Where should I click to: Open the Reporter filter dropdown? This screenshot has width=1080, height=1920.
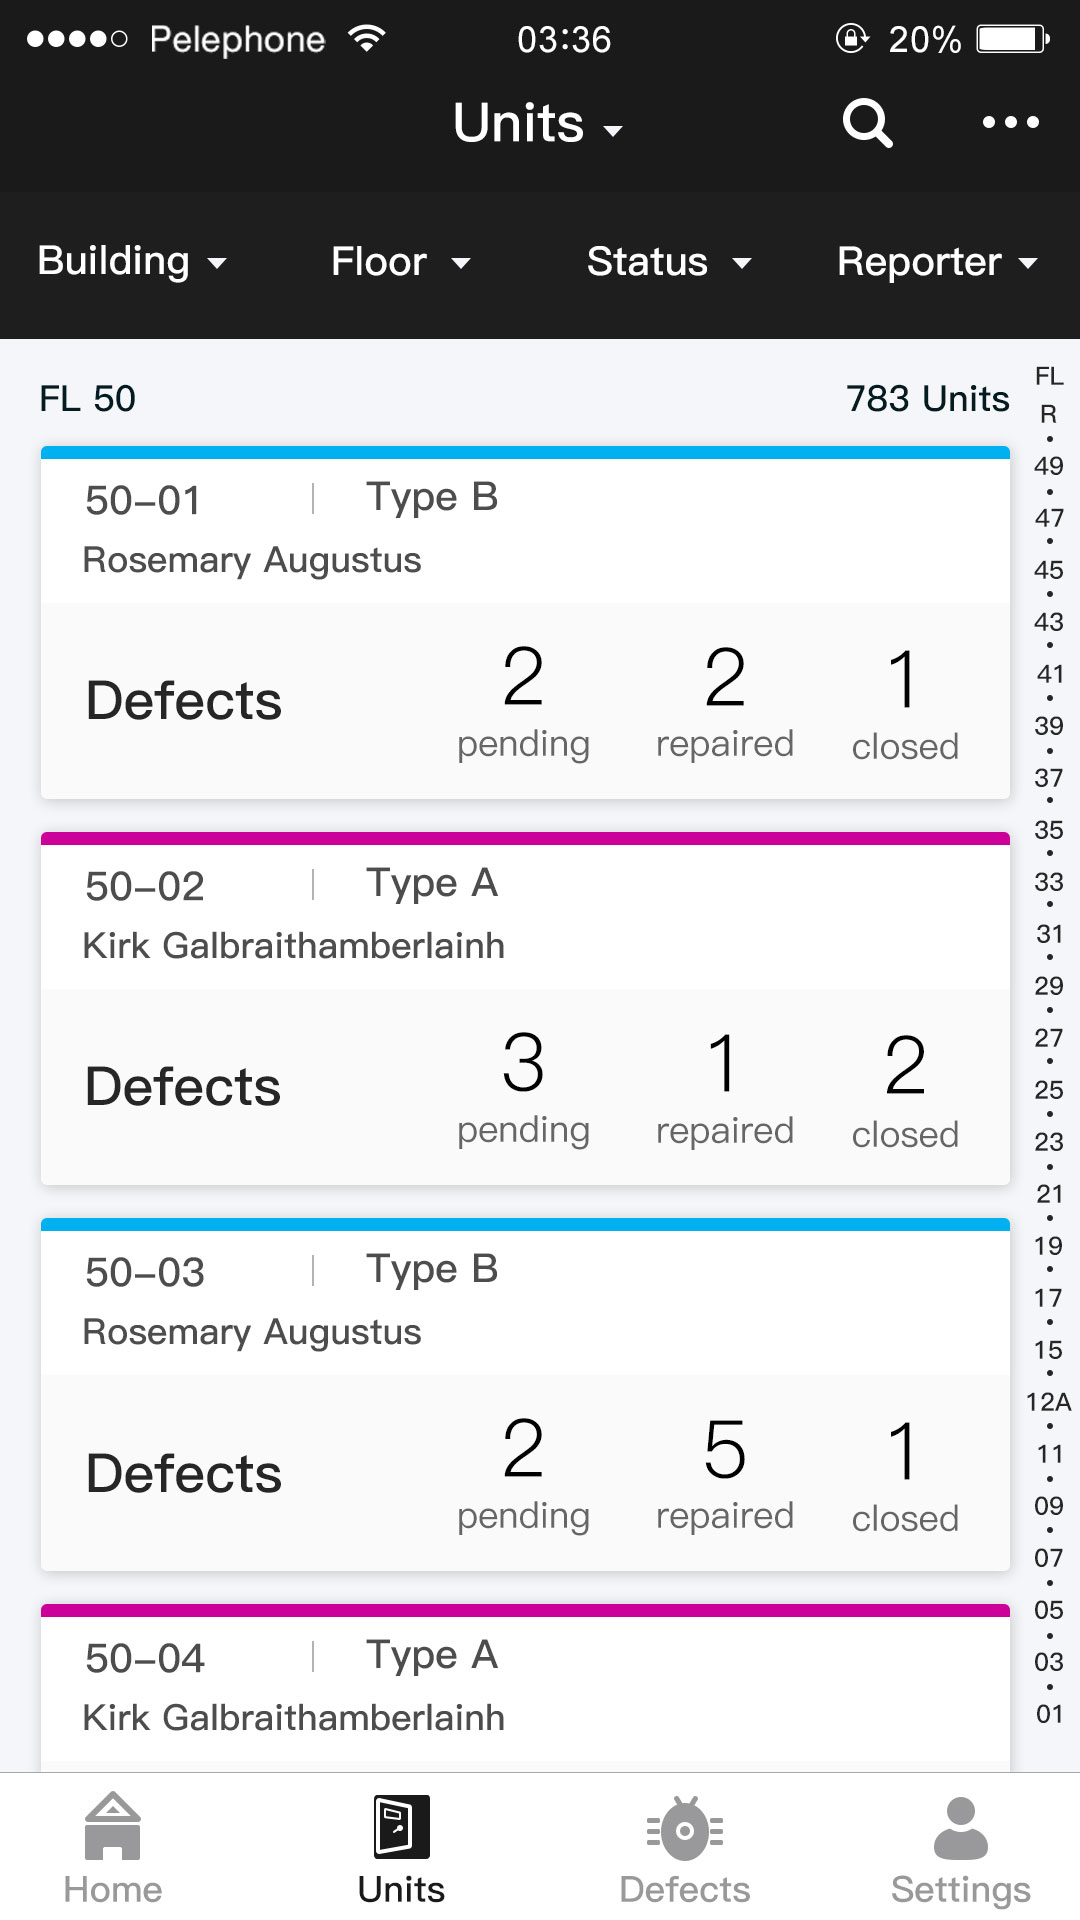937,262
